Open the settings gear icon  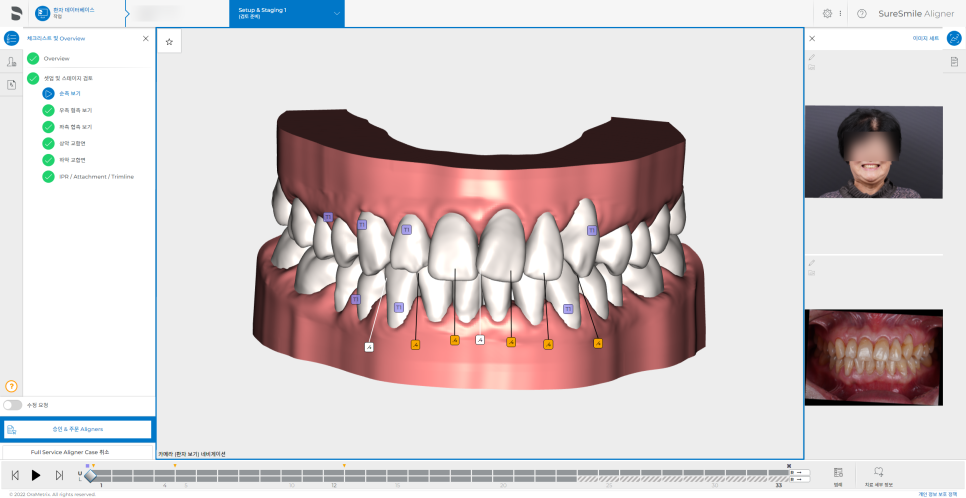(827, 13)
